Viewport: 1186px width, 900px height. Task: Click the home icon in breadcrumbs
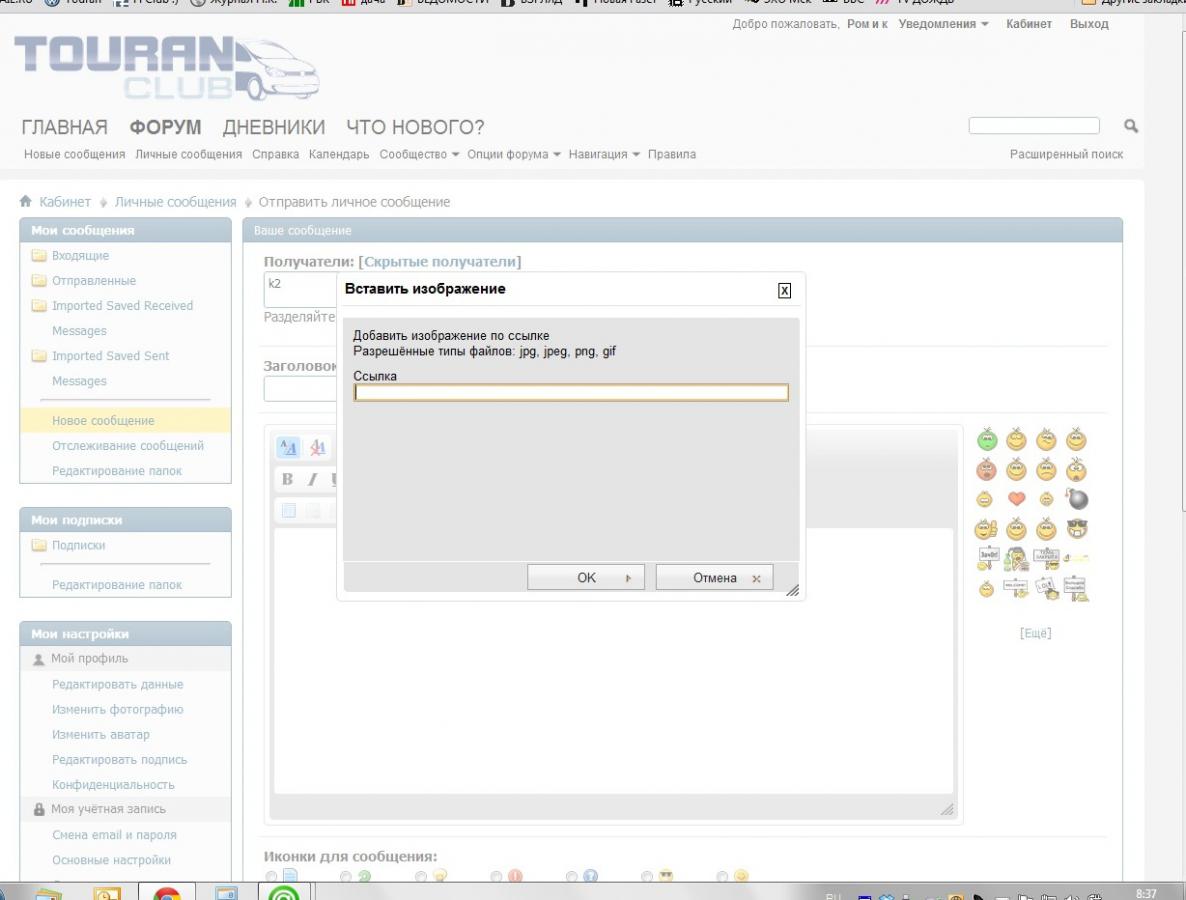click(26, 201)
